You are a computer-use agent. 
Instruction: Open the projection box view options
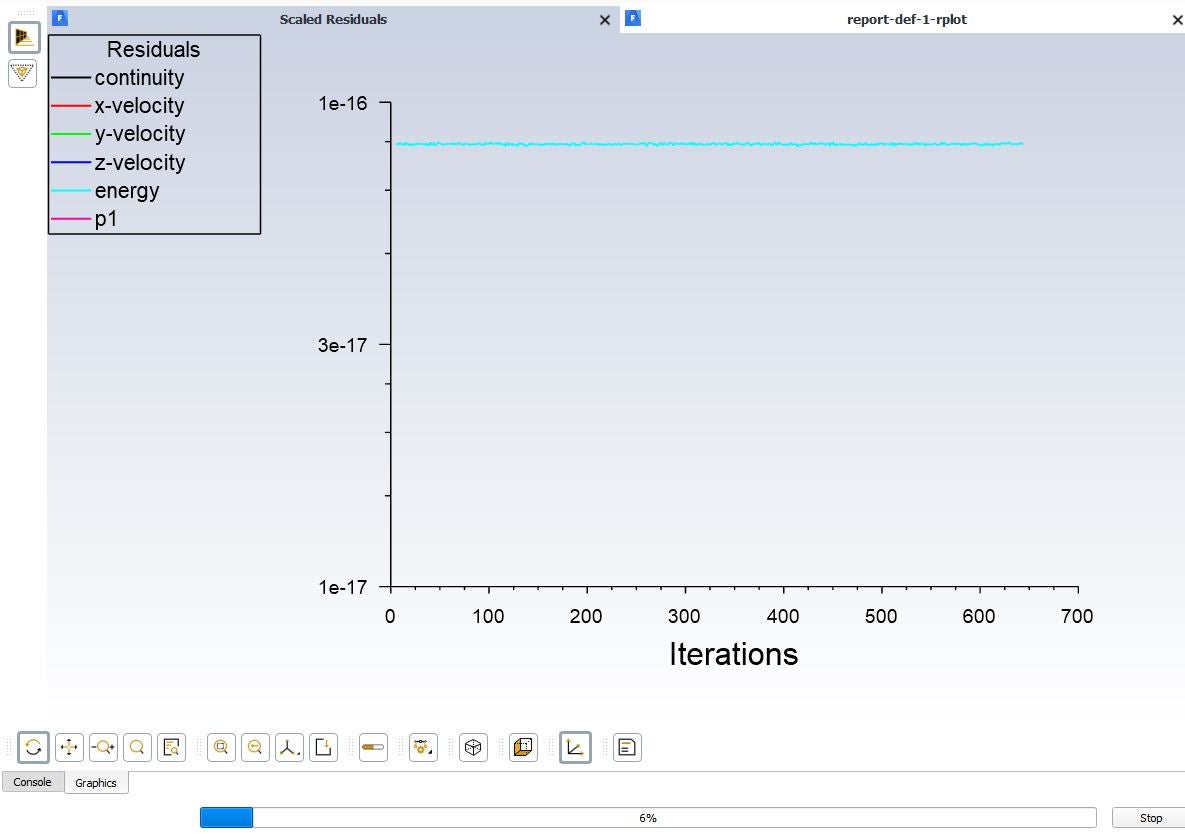pyautogui.click(x=523, y=747)
